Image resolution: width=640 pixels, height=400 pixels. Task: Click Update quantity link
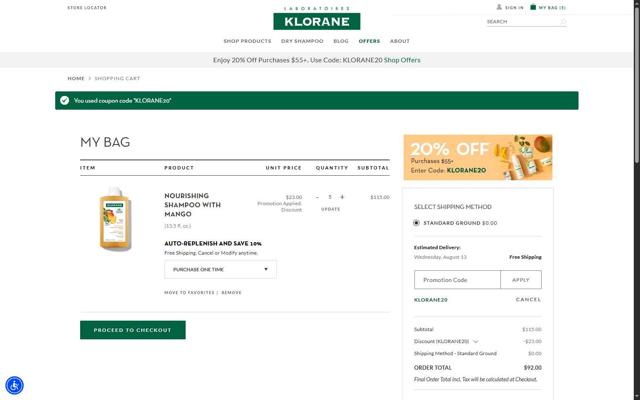(x=331, y=209)
